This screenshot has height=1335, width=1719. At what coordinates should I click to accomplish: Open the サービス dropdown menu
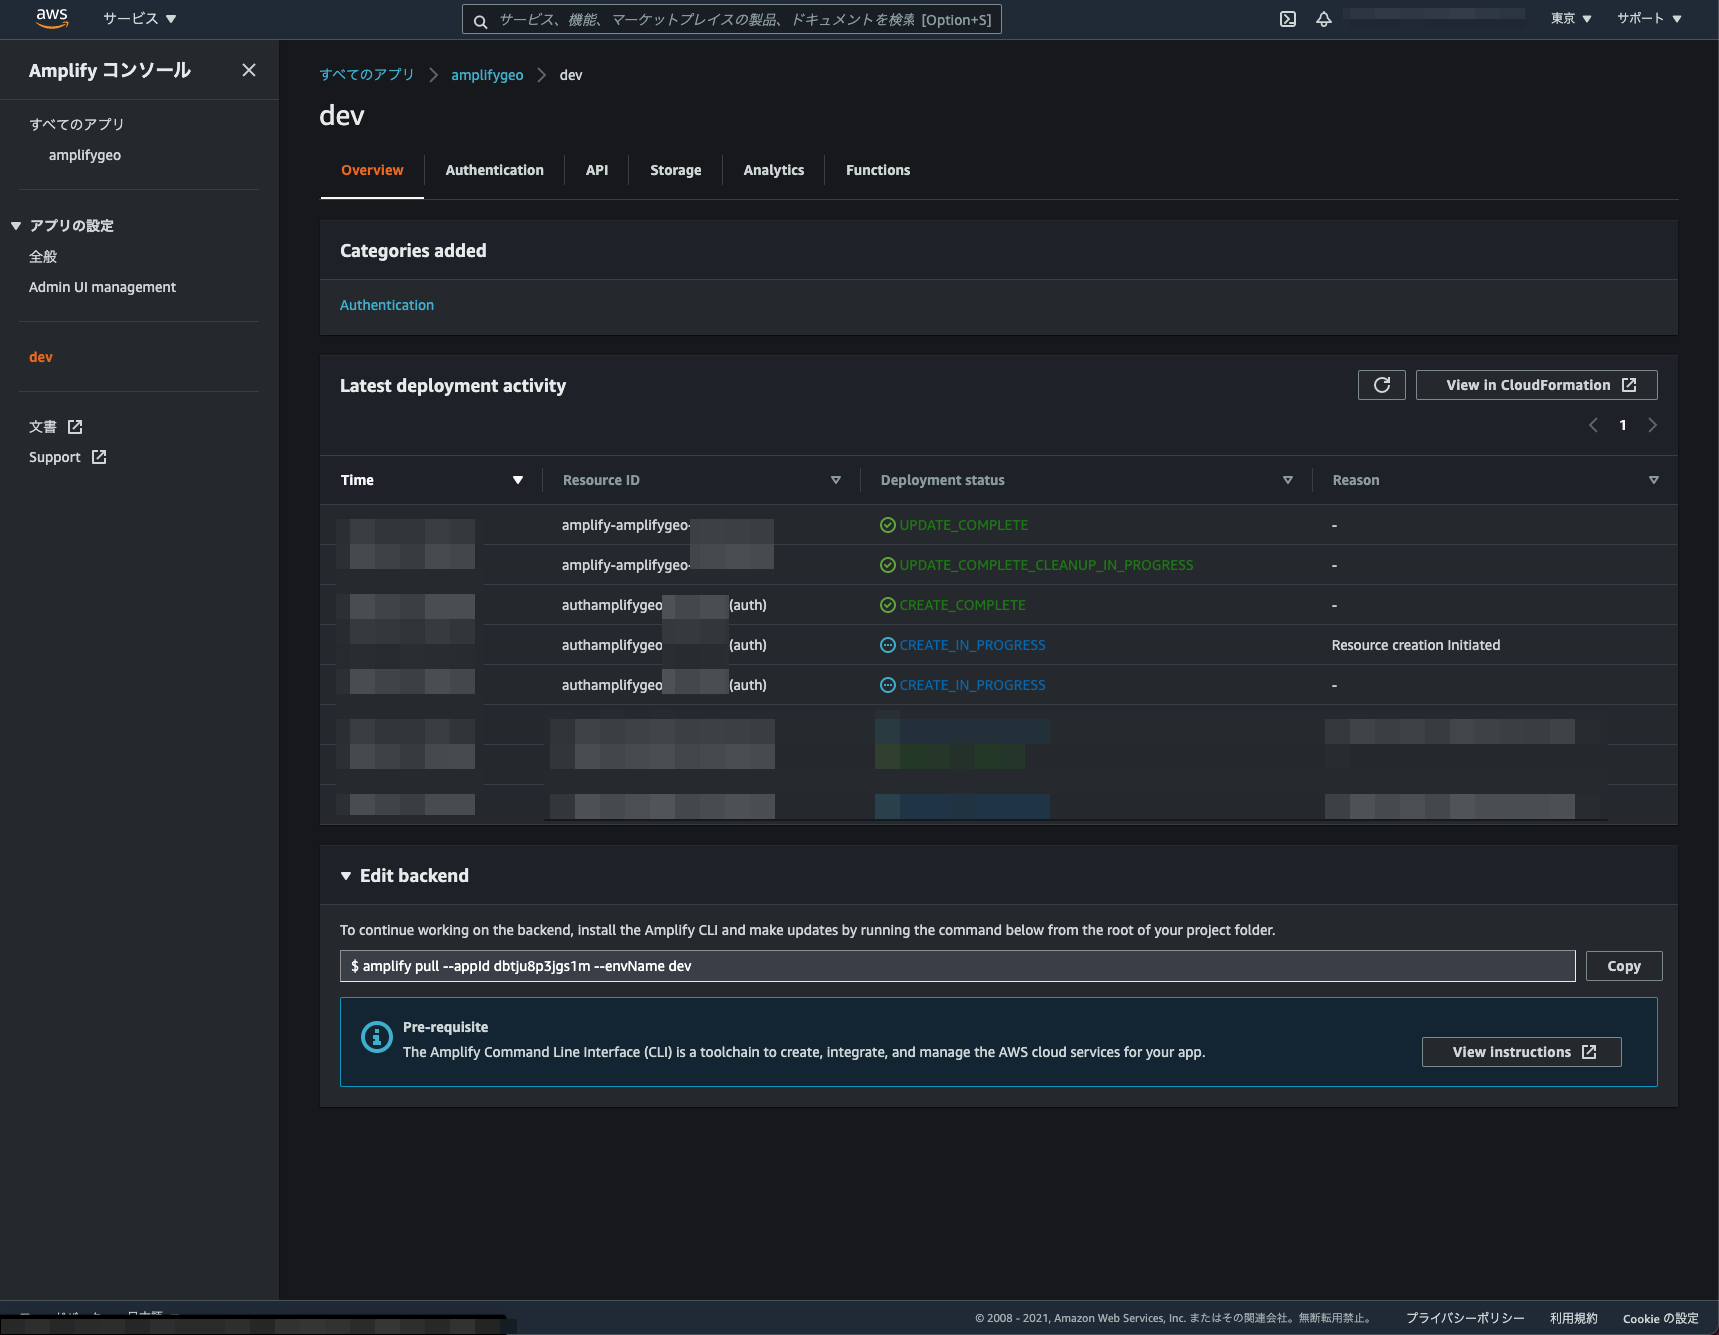(x=139, y=19)
